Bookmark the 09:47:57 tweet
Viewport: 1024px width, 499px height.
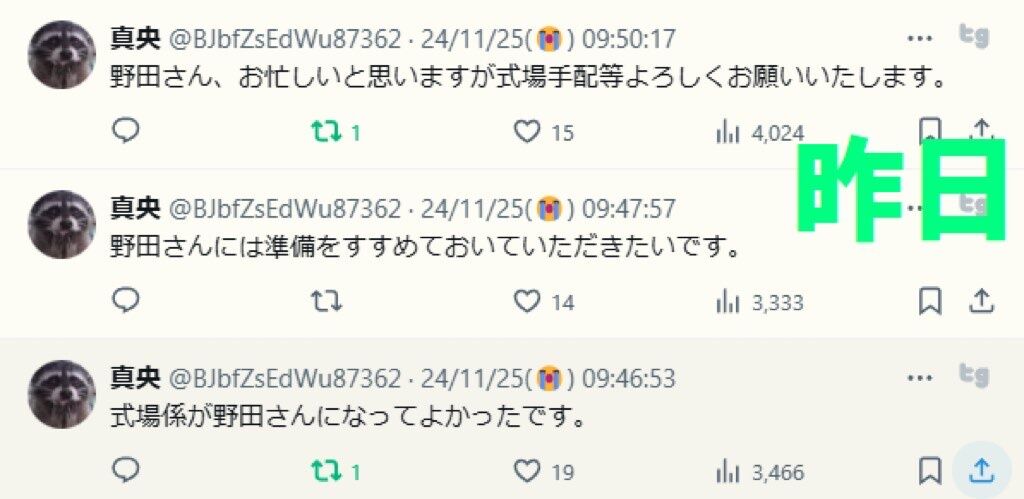tap(929, 302)
